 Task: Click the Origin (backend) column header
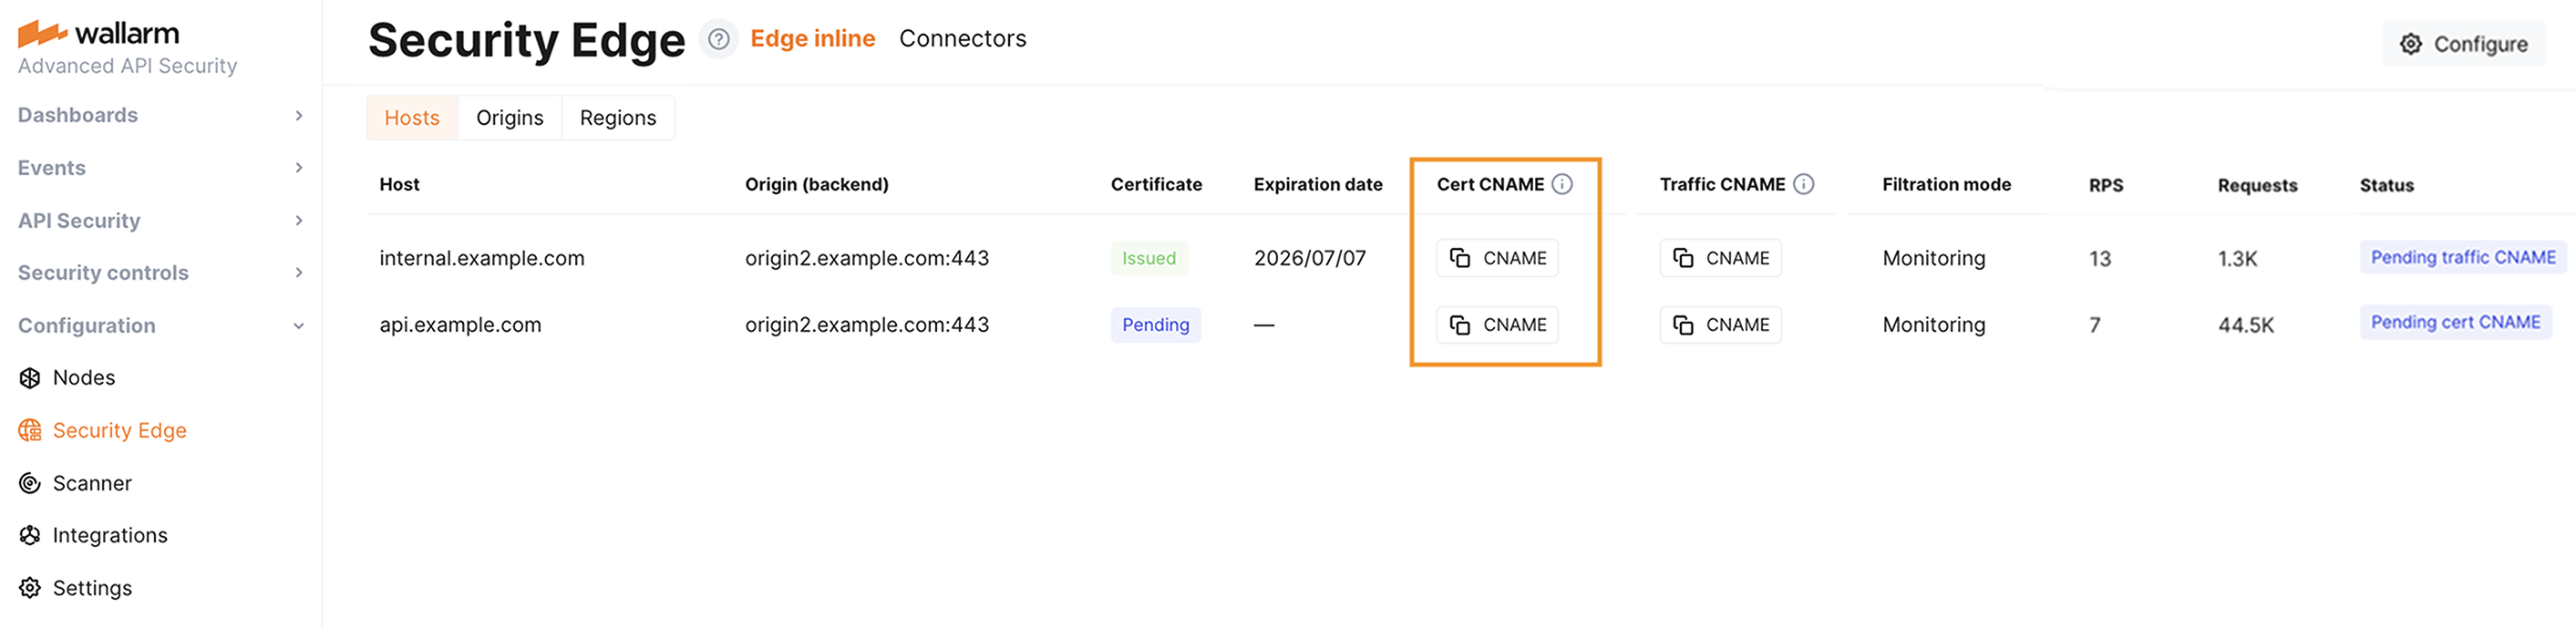(817, 184)
